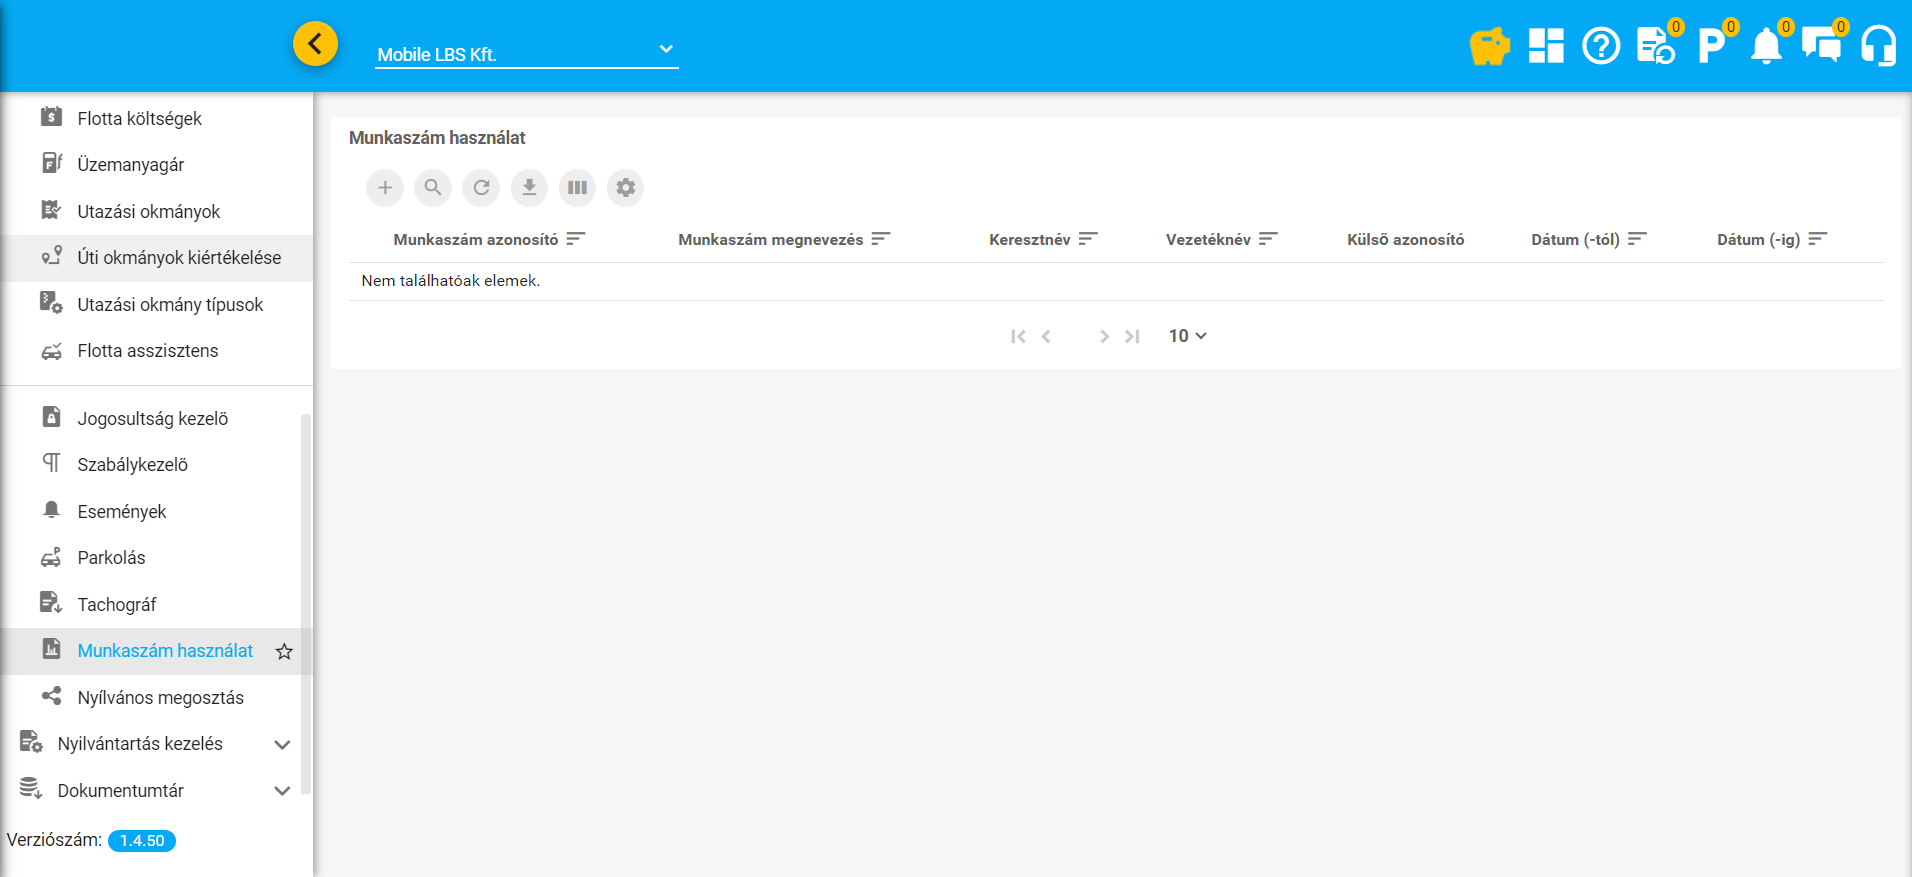Viewport: 1912px width, 877px height.
Task: Click version number 1.4.50 badge
Action: click(x=142, y=841)
